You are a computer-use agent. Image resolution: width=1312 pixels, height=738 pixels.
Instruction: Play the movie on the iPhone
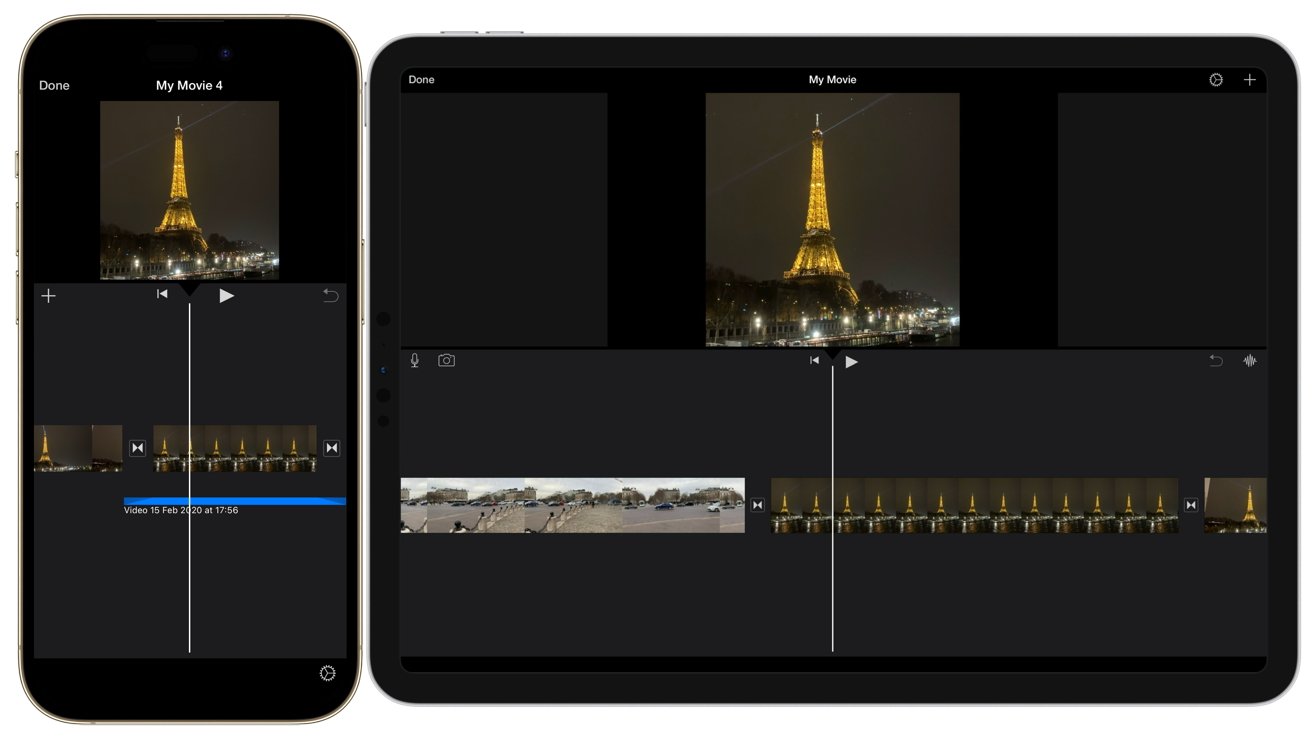(225, 295)
